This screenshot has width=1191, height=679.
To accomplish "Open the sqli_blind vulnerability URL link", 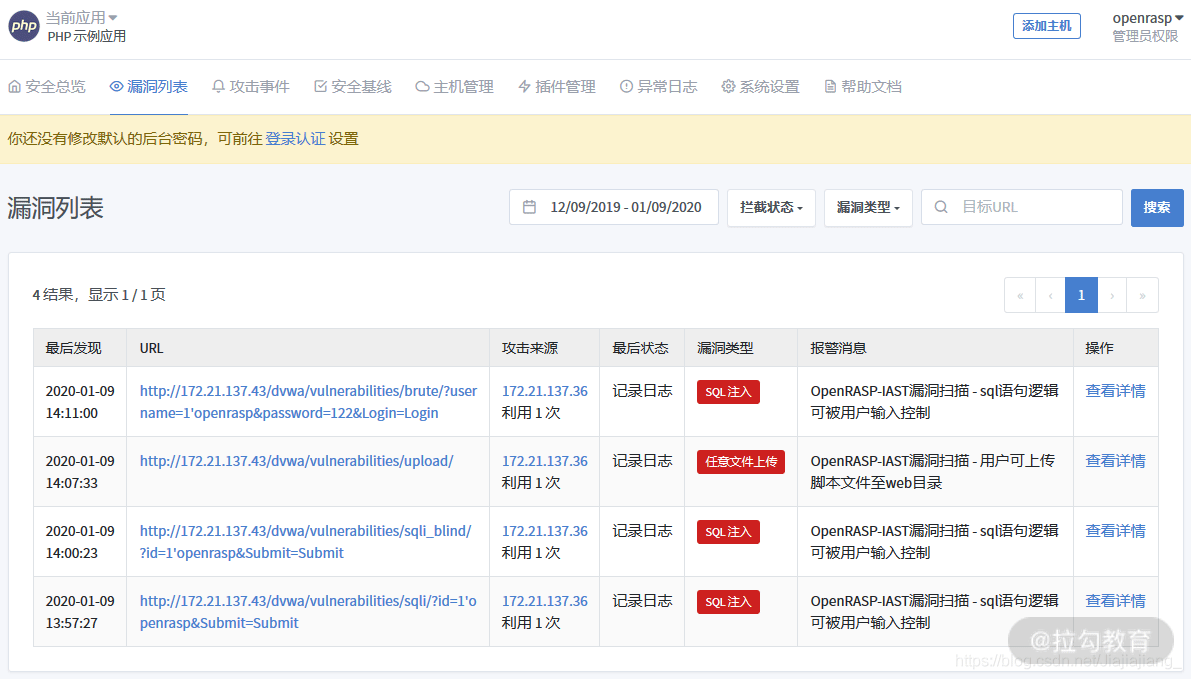I will coord(305,542).
